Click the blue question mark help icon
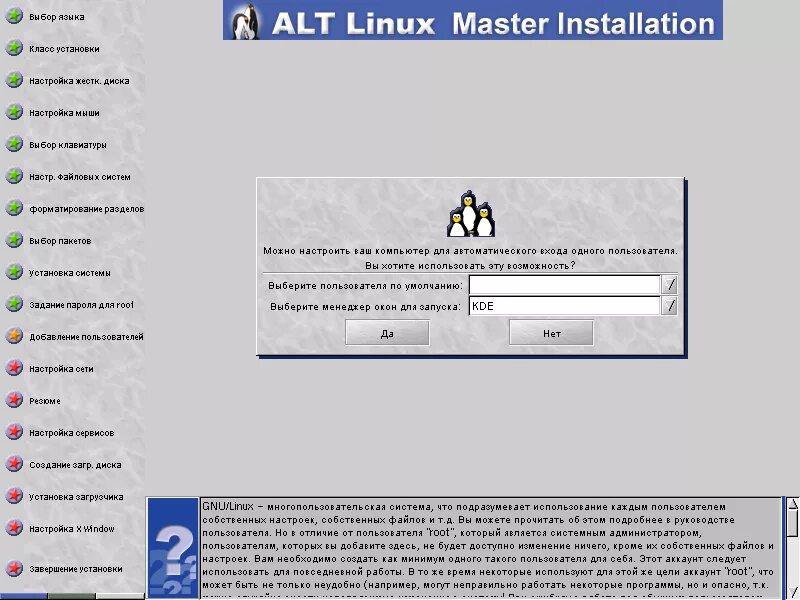This screenshot has width=800, height=600. pos(173,547)
